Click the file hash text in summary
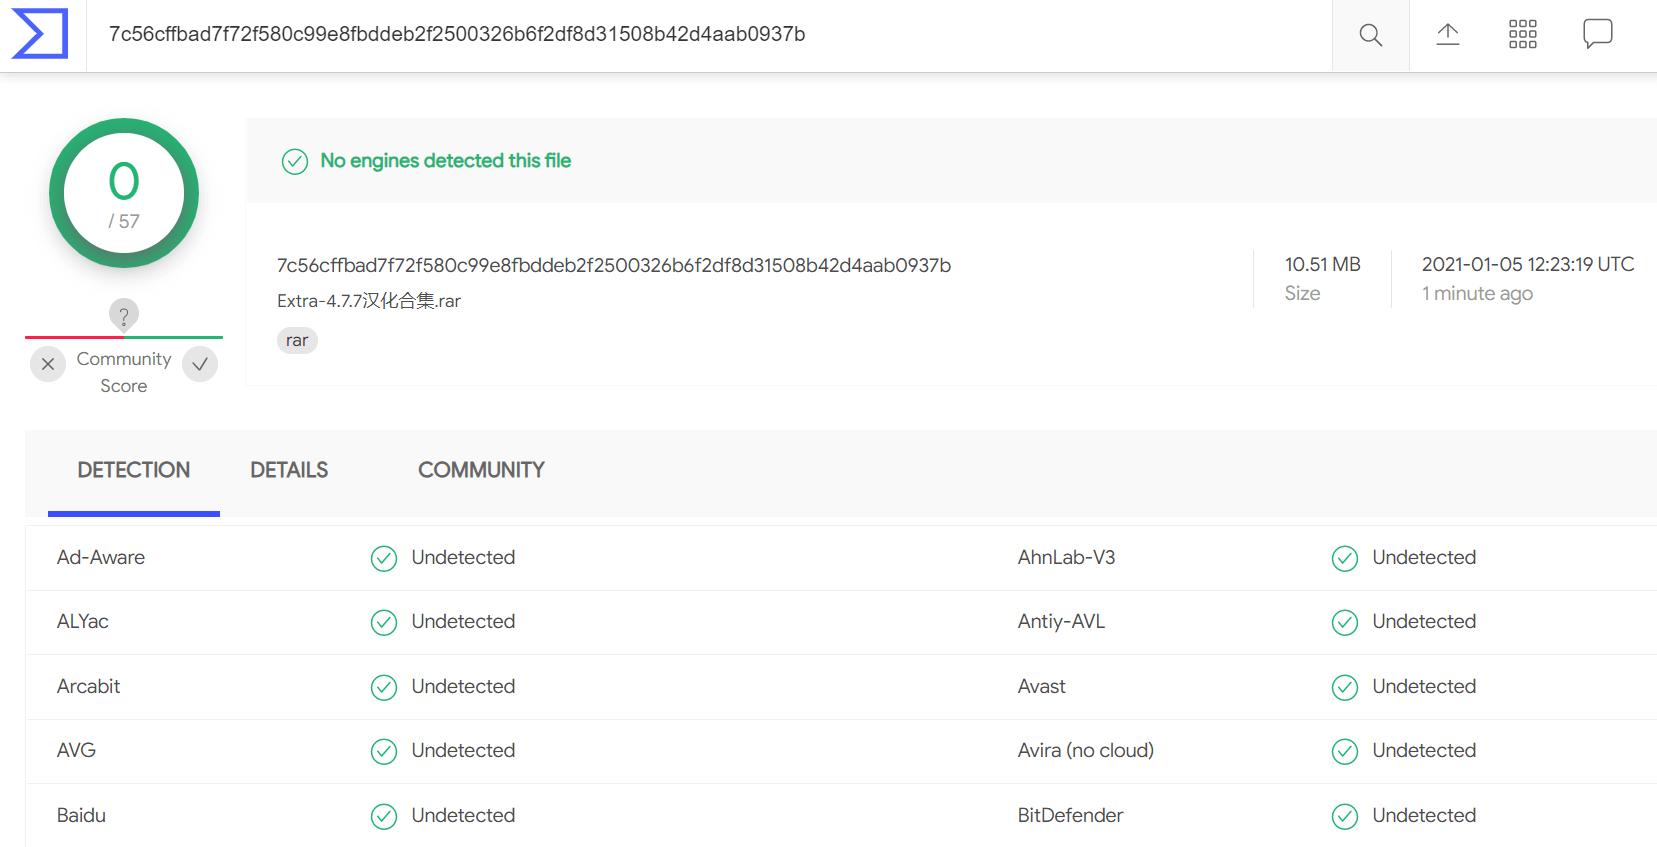This screenshot has width=1657, height=847. tap(614, 265)
